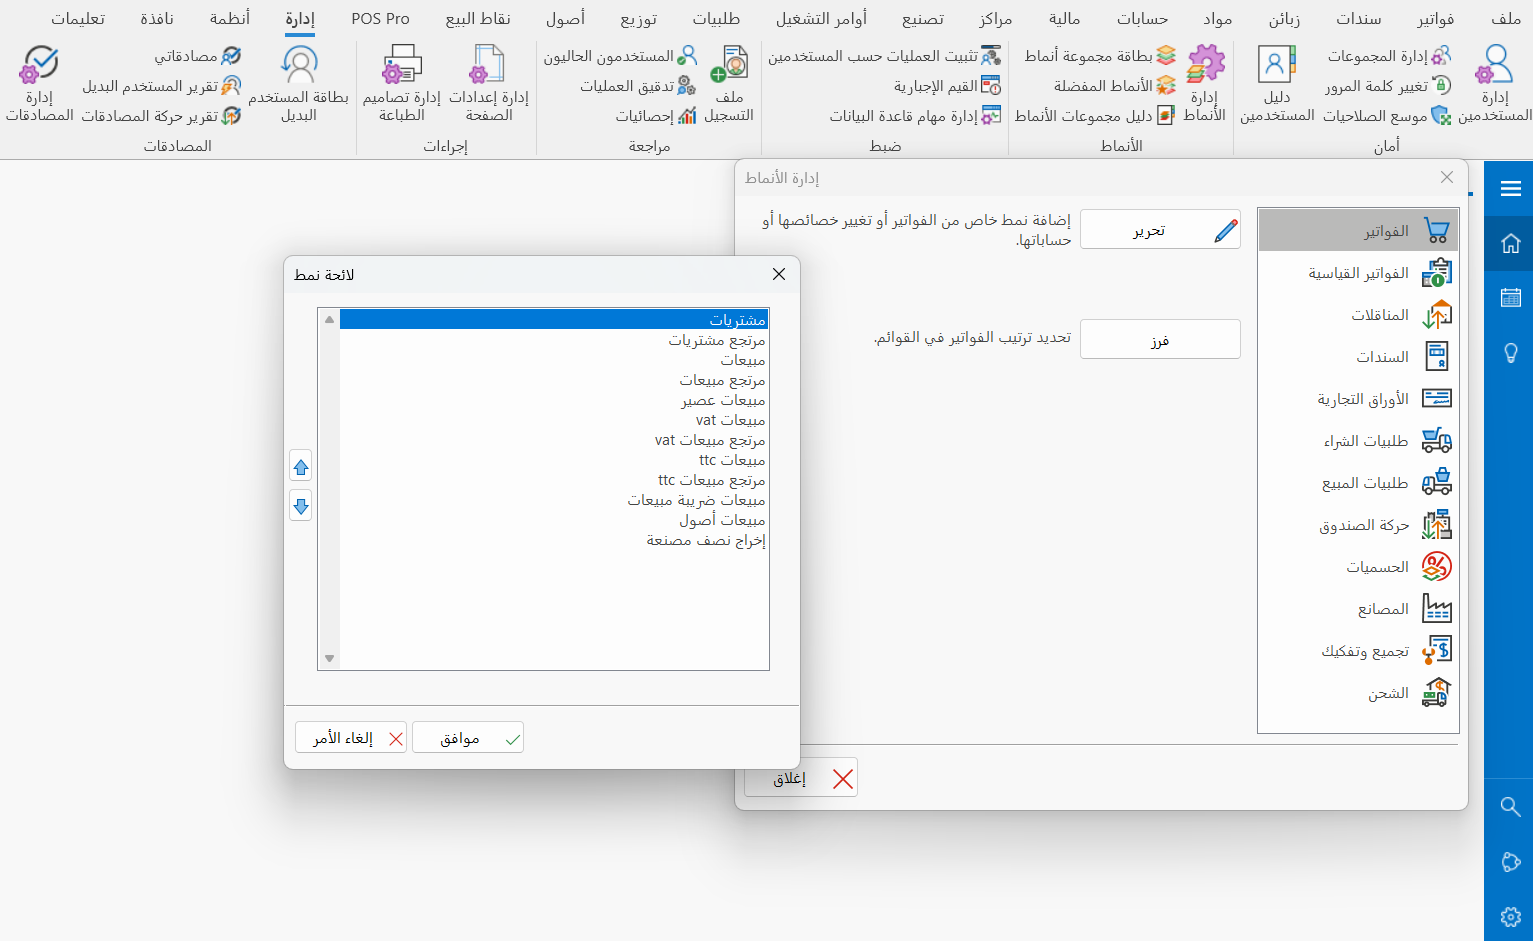Click the تحرير button

[1160, 229]
